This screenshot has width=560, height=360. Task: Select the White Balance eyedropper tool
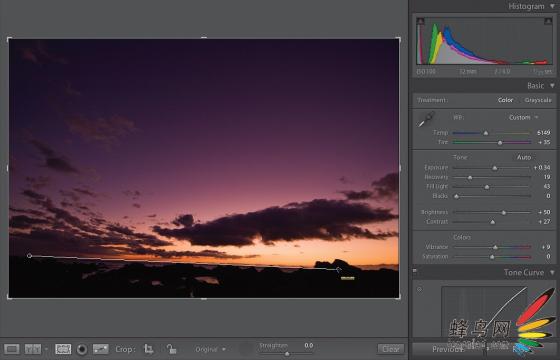(x=426, y=119)
